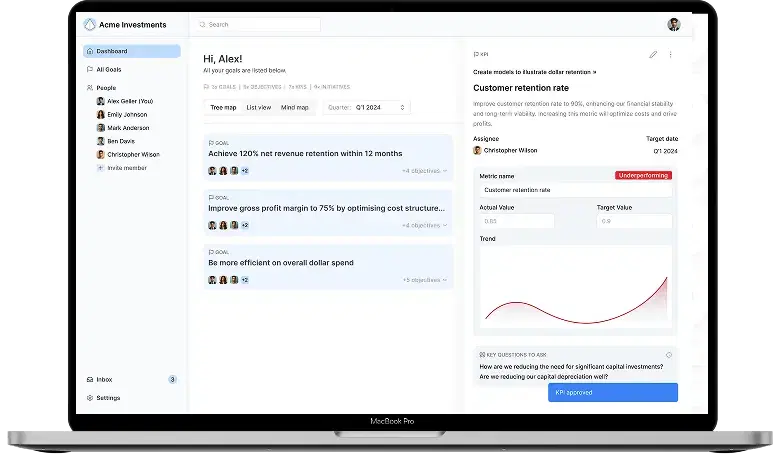Image resolution: width=780 pixels, height=456 pixels.
Task: Click the Inbox envelope icon
Action: tap(90, 379)
